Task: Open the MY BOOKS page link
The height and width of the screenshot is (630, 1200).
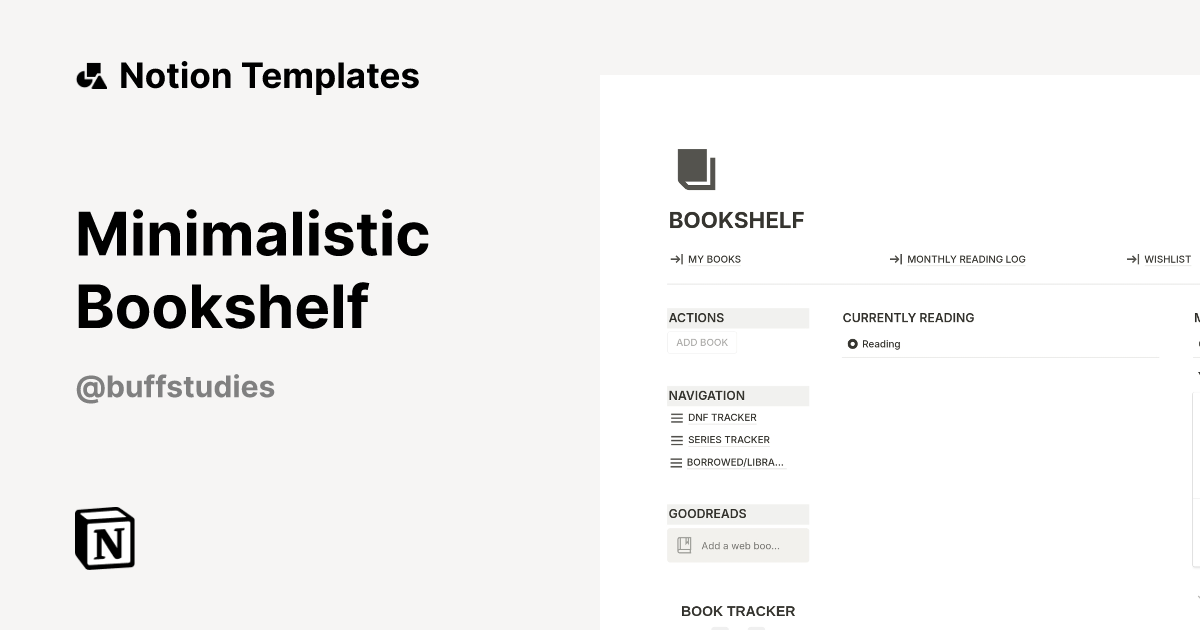Action: point(713,259)
